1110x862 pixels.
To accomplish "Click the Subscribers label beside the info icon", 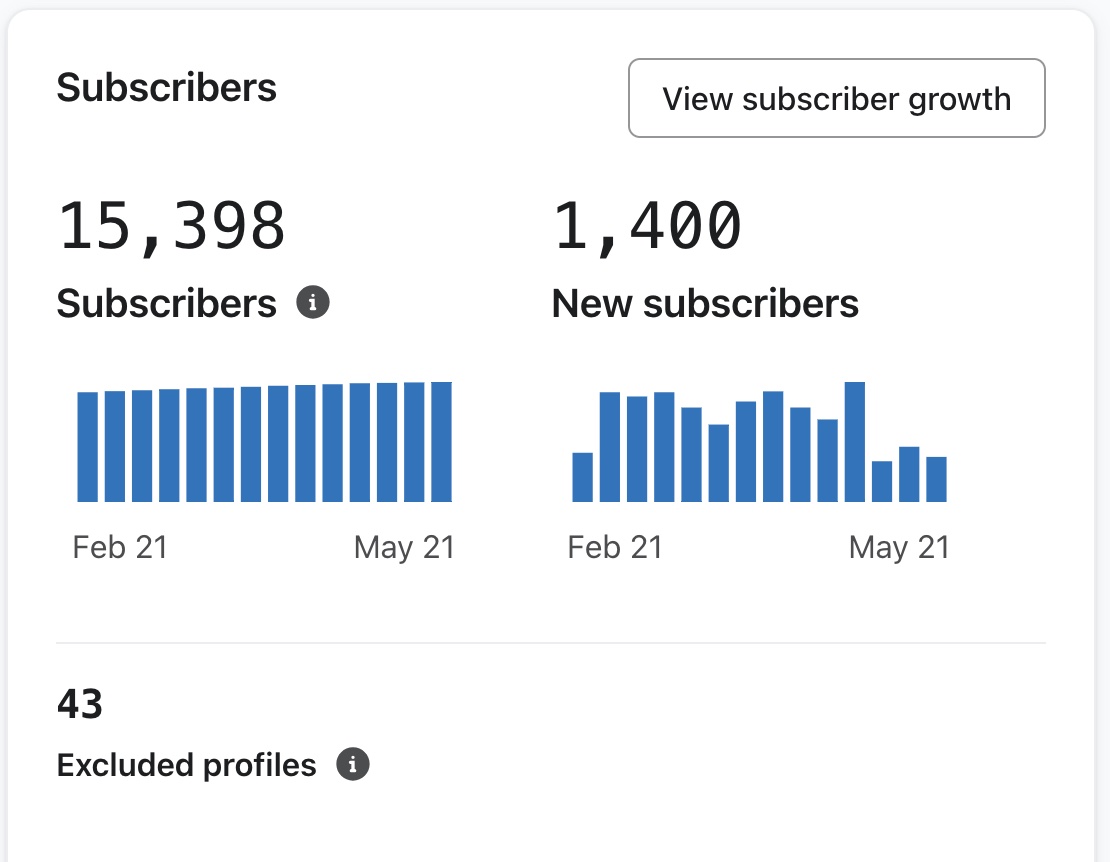I will 166,304.
